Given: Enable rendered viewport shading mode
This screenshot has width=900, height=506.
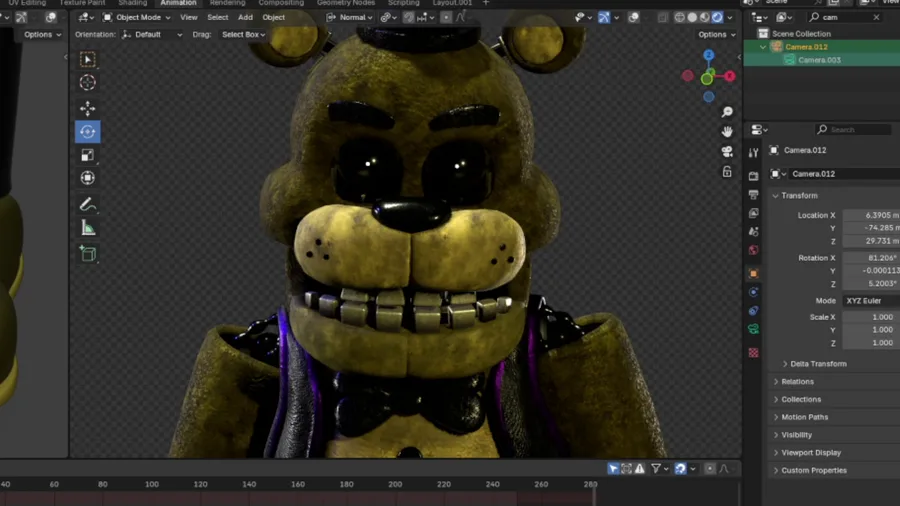Looking at the screenshot, I should pos(718,17).
